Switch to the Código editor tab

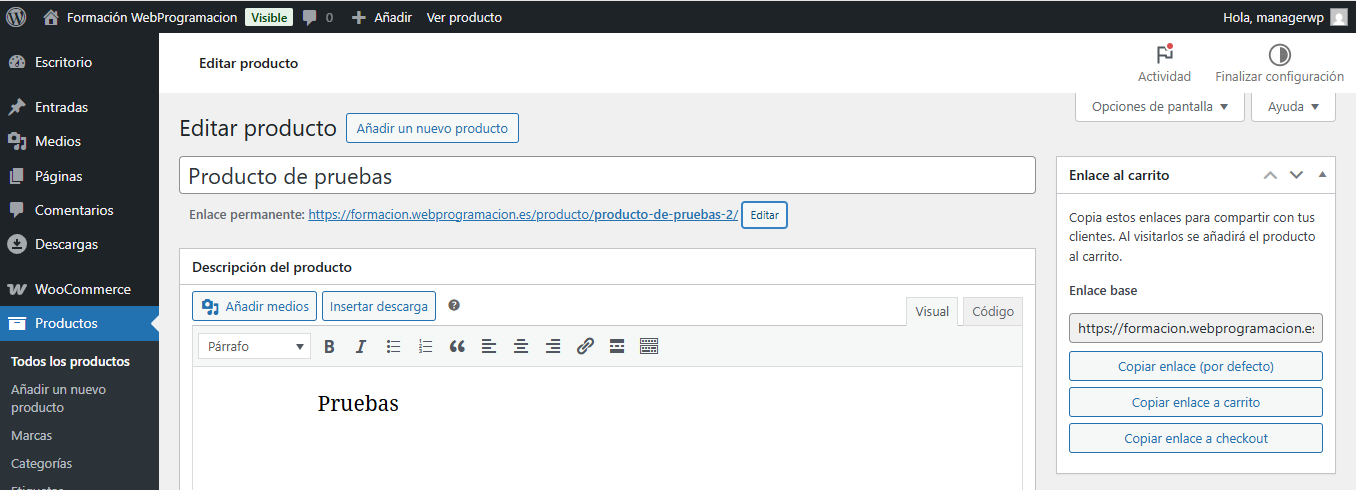point(993,312)
